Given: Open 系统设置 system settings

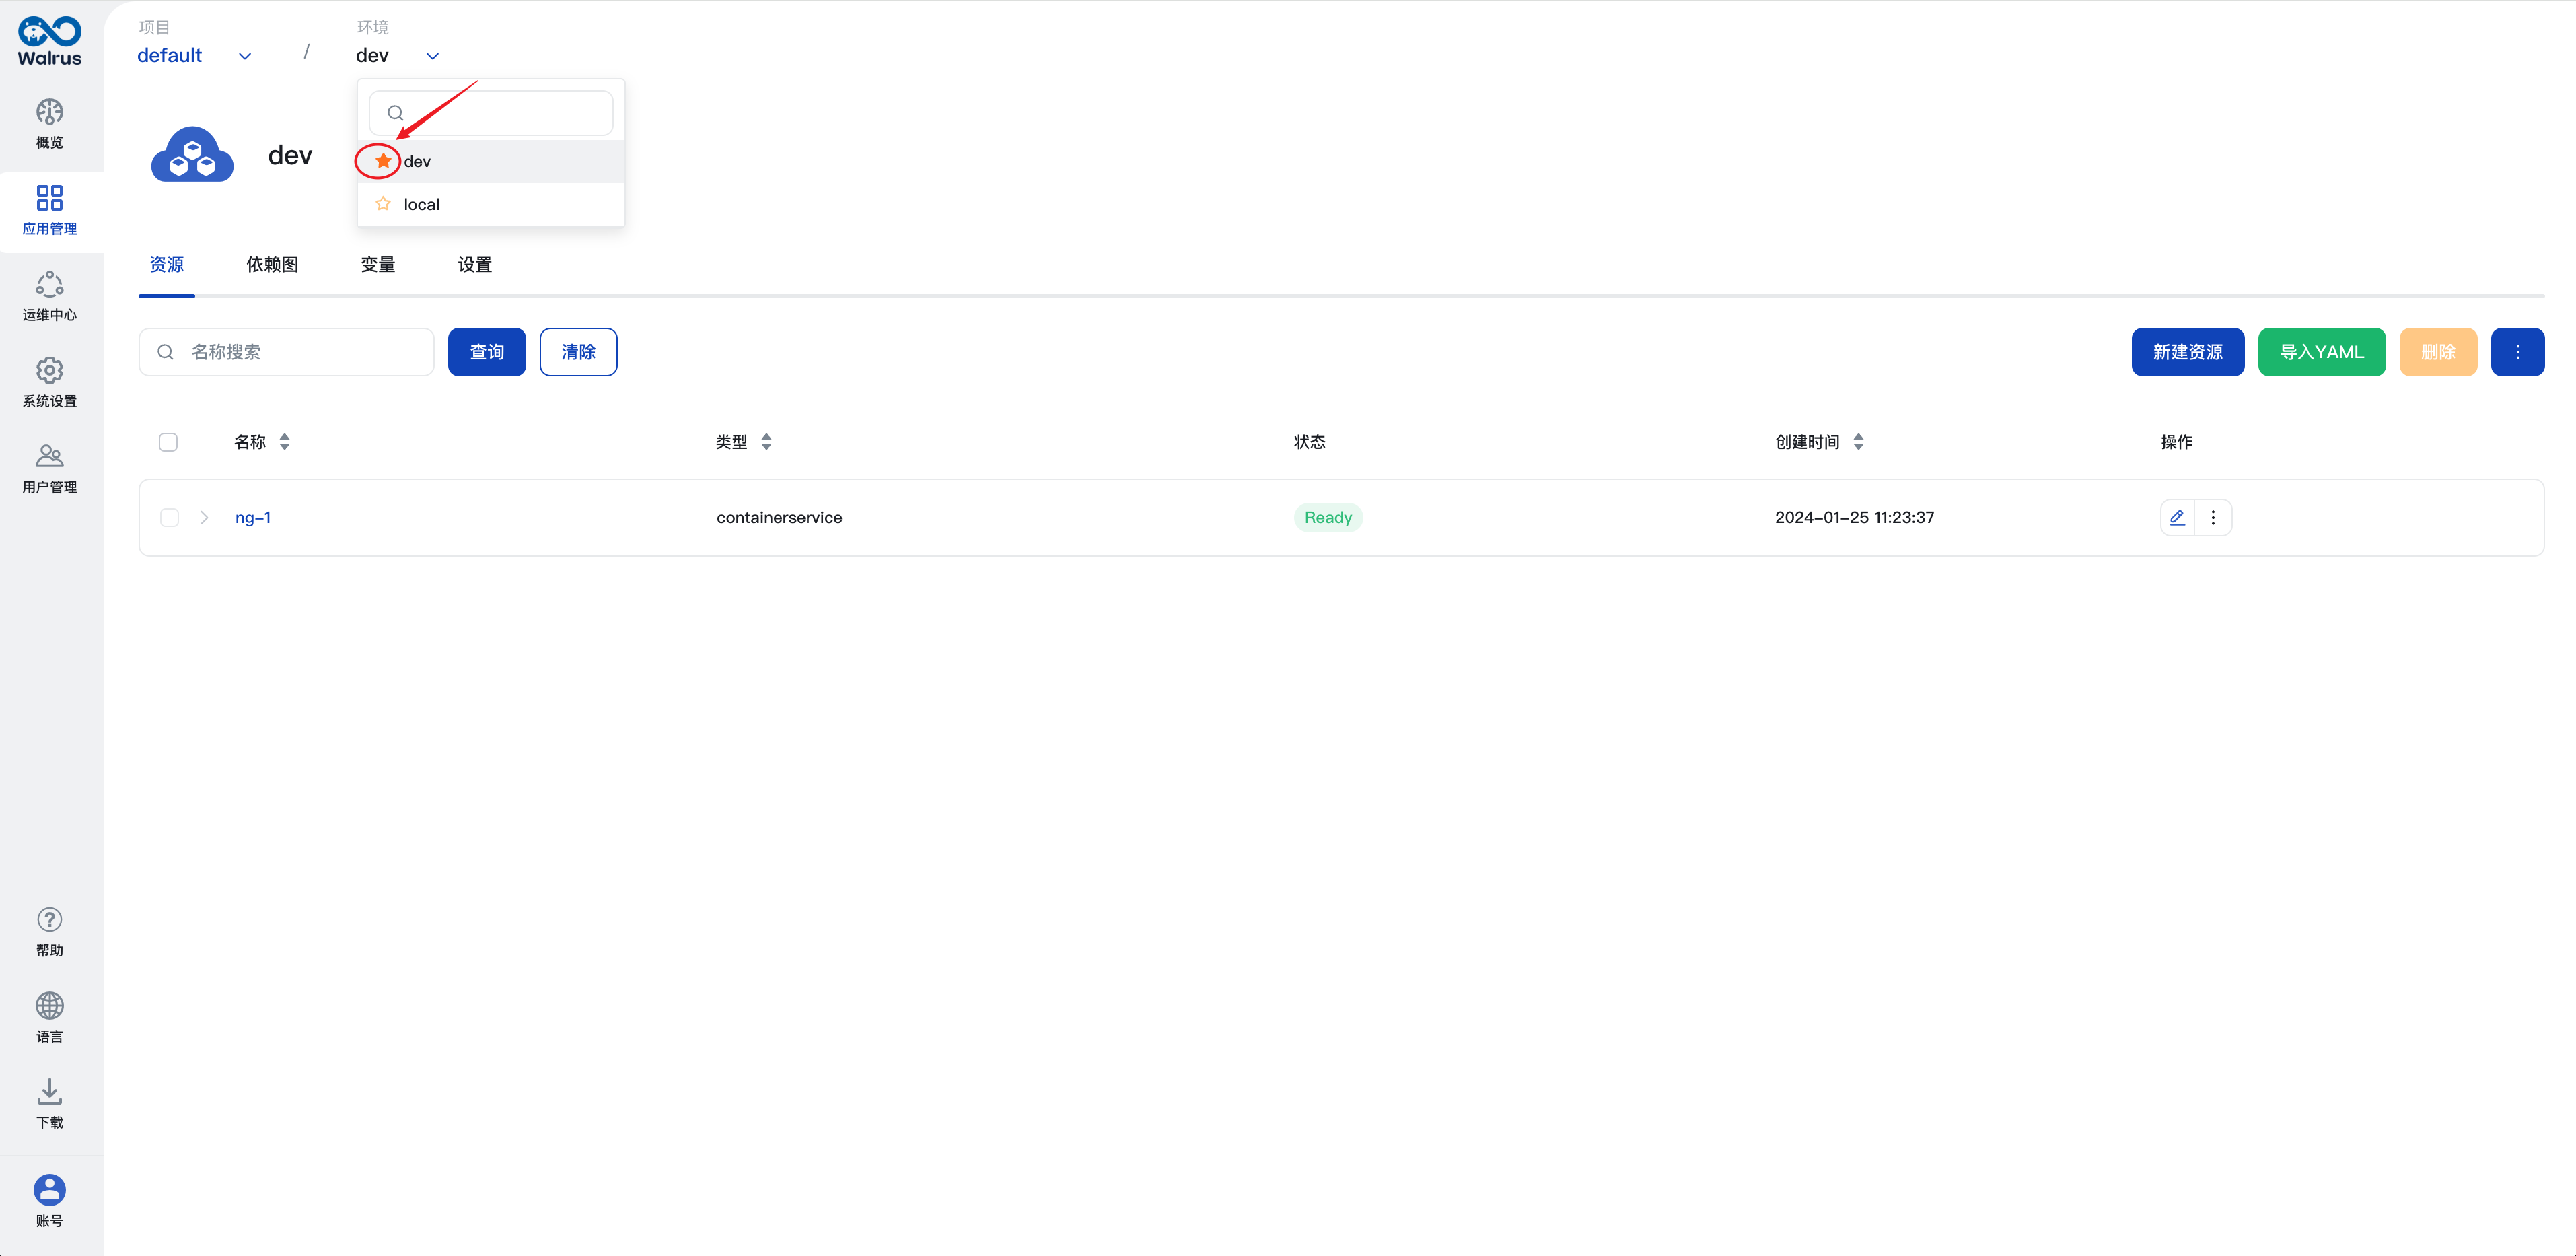Looking at the screenshot, I should point(49,383).
